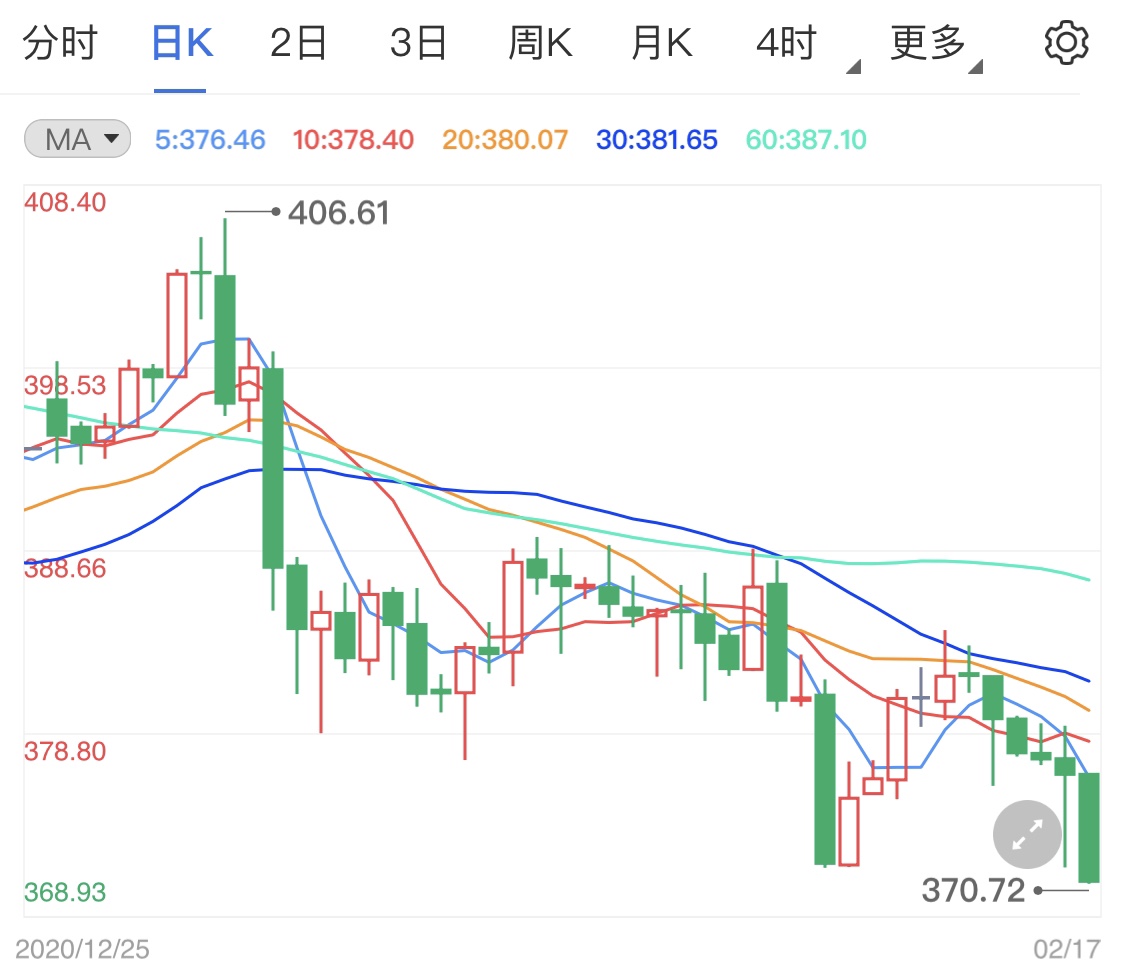The image size is (1125, 974).
Task: Click the 3日 chart period button
Action: (419, 41)
